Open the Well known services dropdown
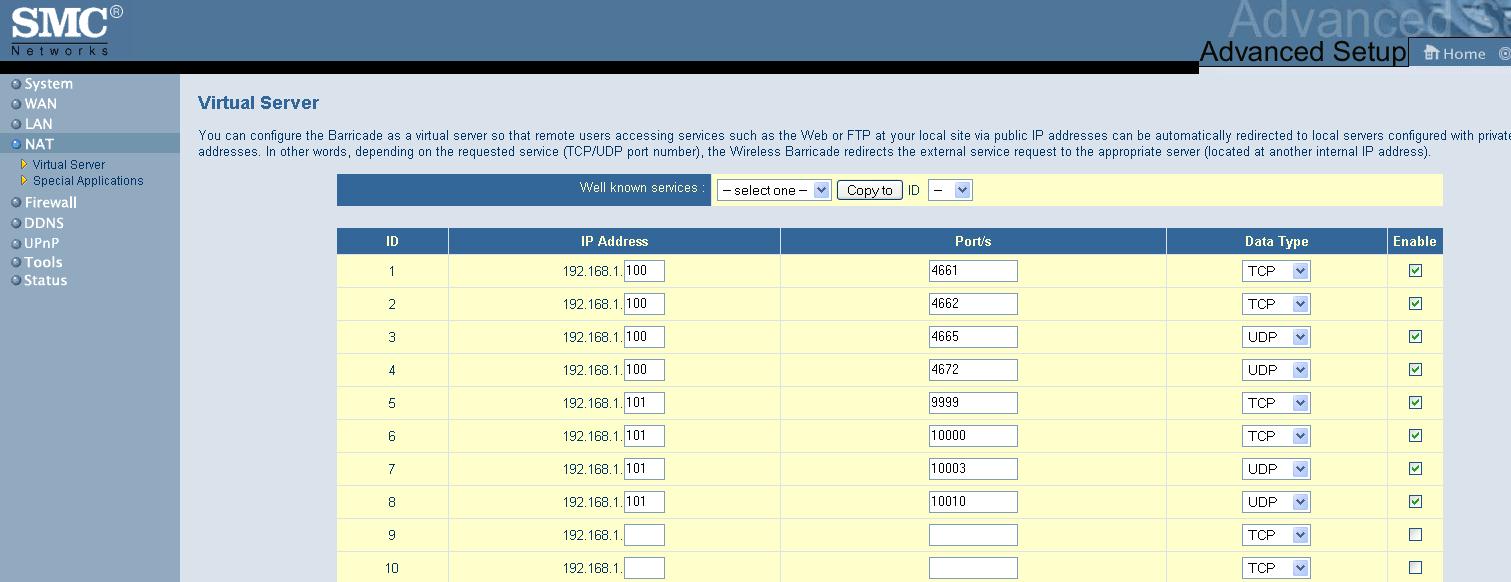The image size is (1511, 582). 774,190
